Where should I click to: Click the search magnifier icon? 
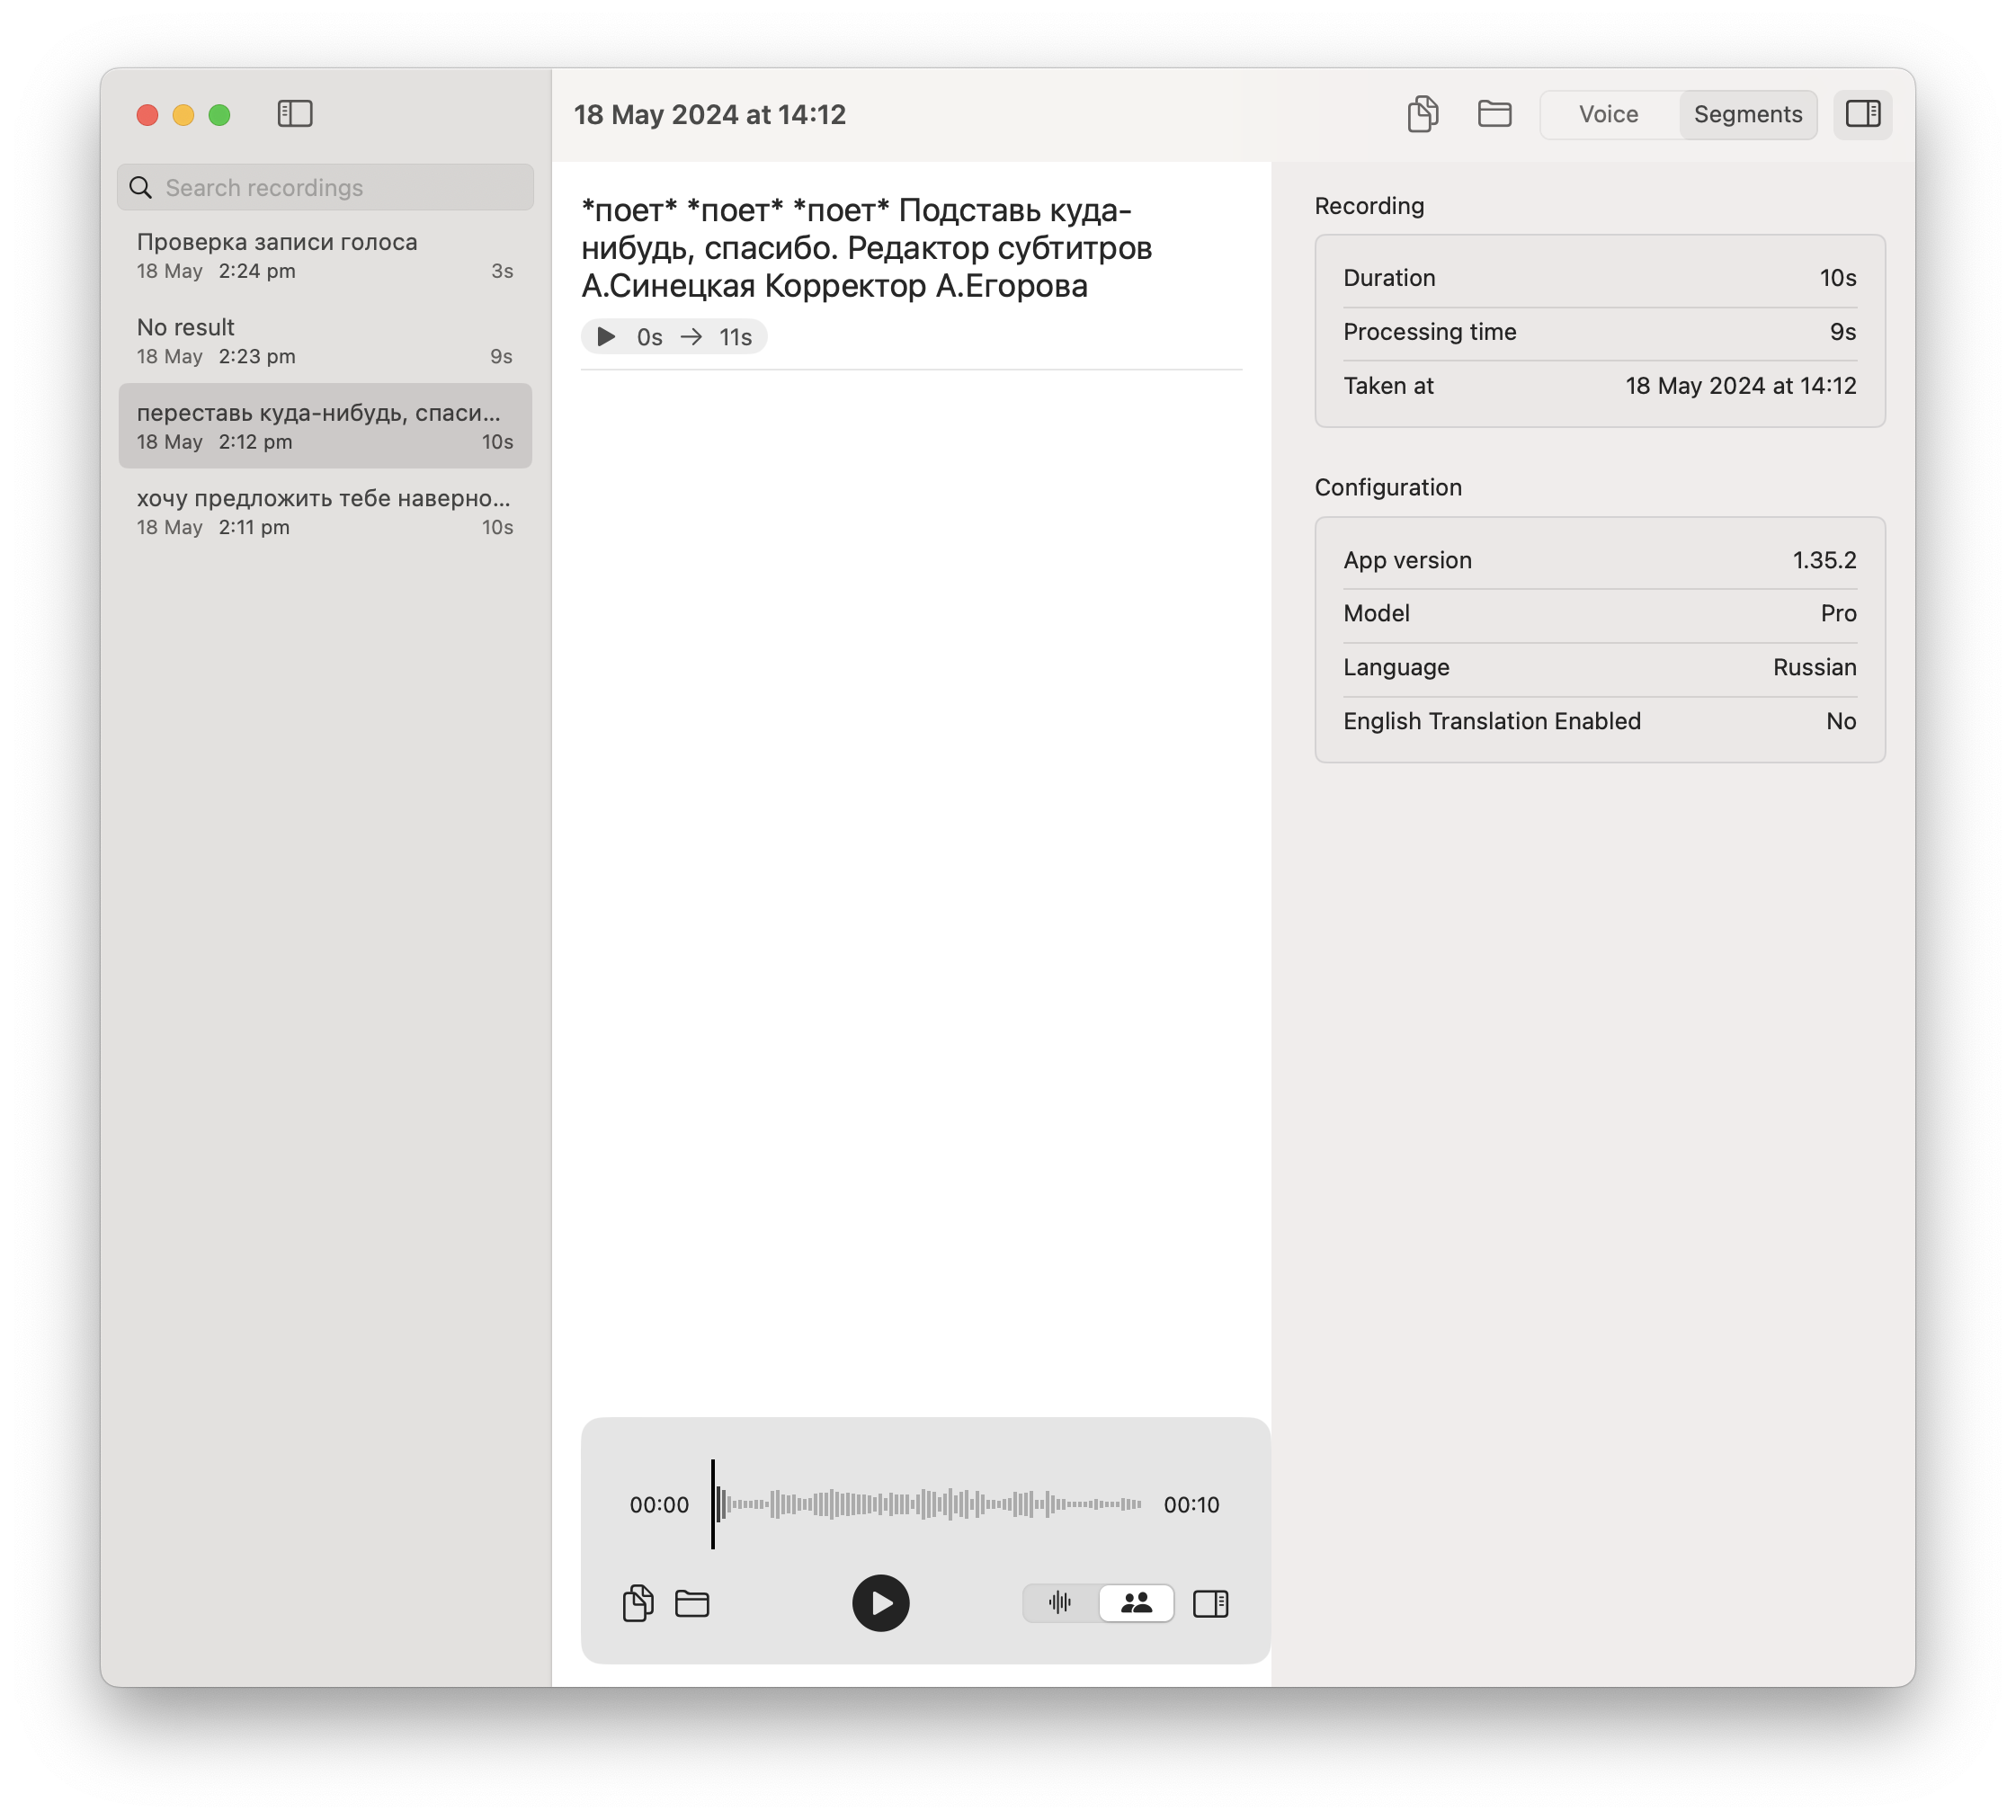coord(141,188)
